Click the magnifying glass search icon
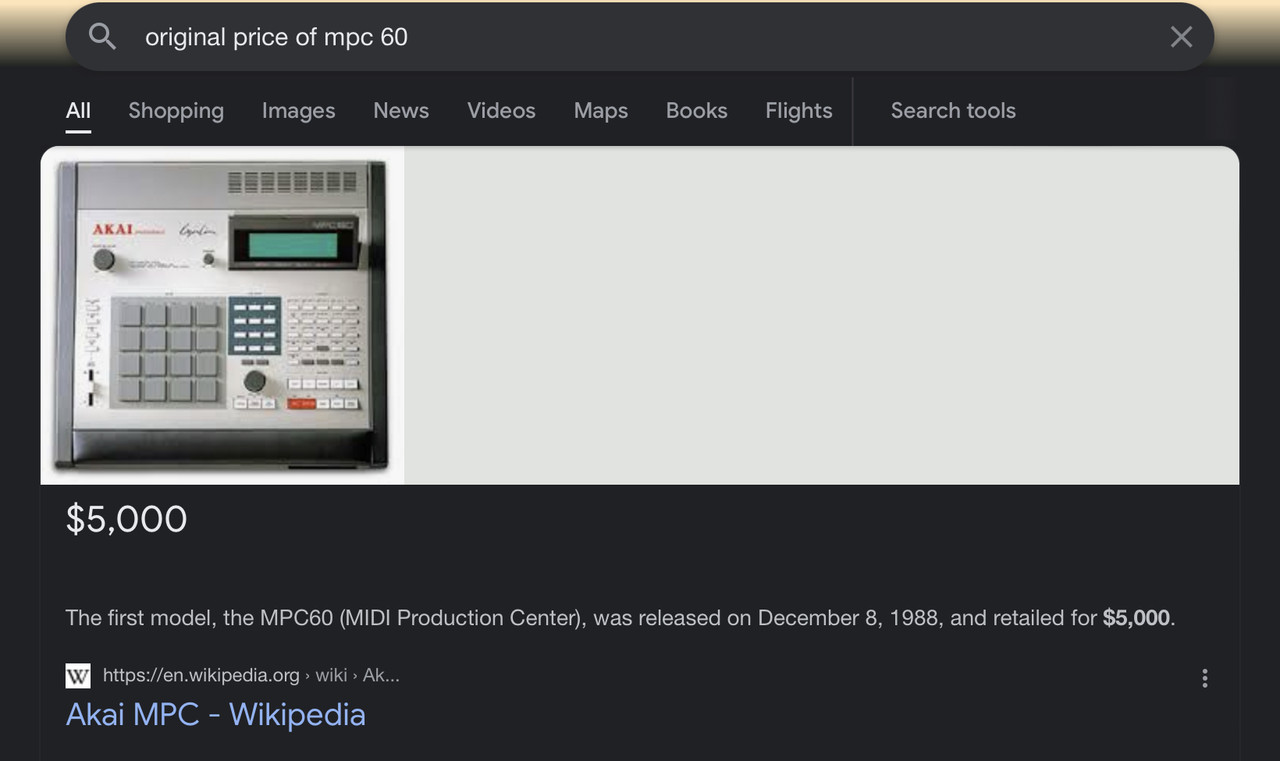The image size is (1280, 761). coord(102,37)
